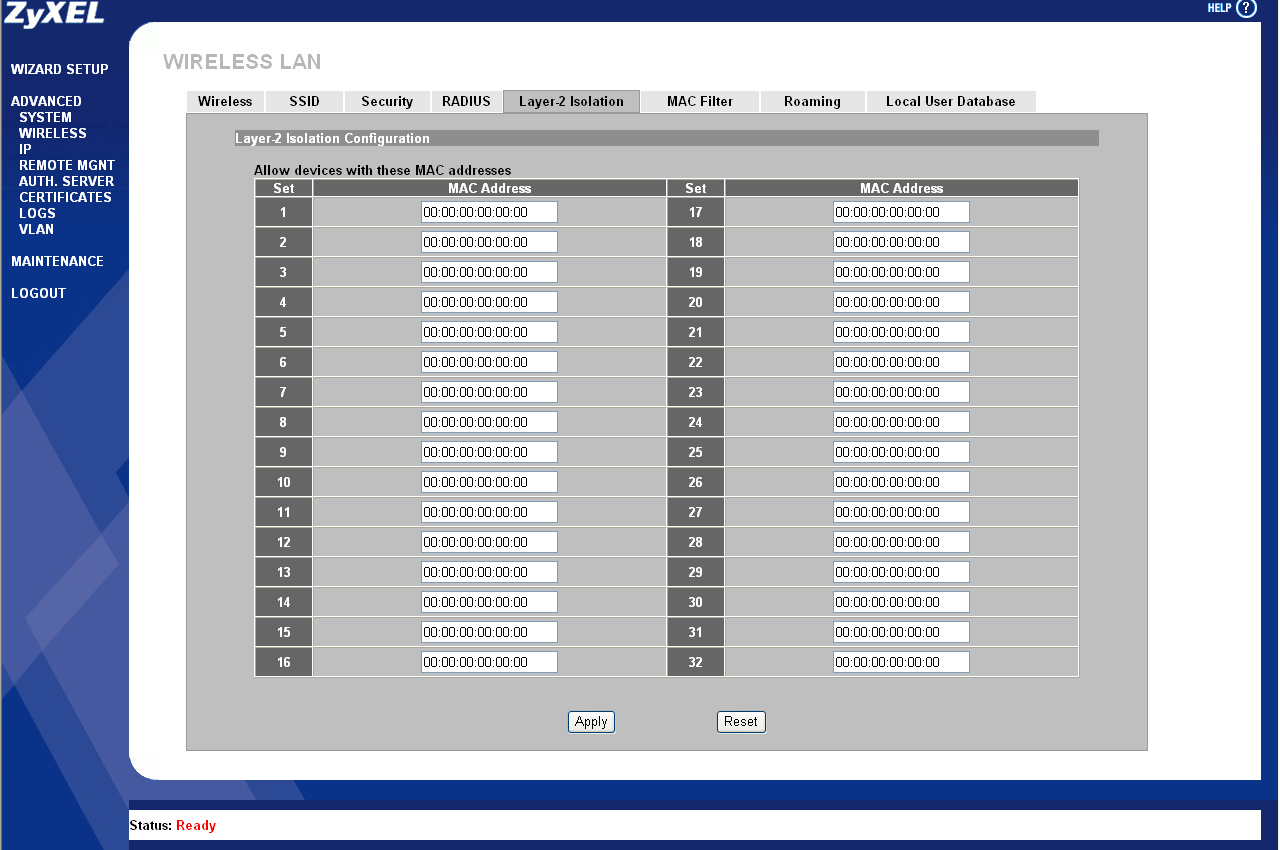Click the Apply button
1280x850 pixels.
point(591,722)
